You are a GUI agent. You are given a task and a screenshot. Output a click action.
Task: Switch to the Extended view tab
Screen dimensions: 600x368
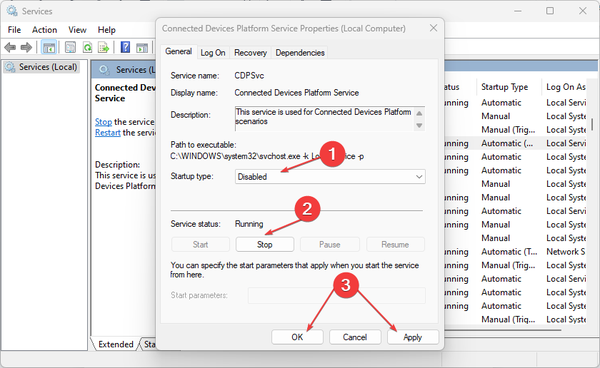(116, 344)
